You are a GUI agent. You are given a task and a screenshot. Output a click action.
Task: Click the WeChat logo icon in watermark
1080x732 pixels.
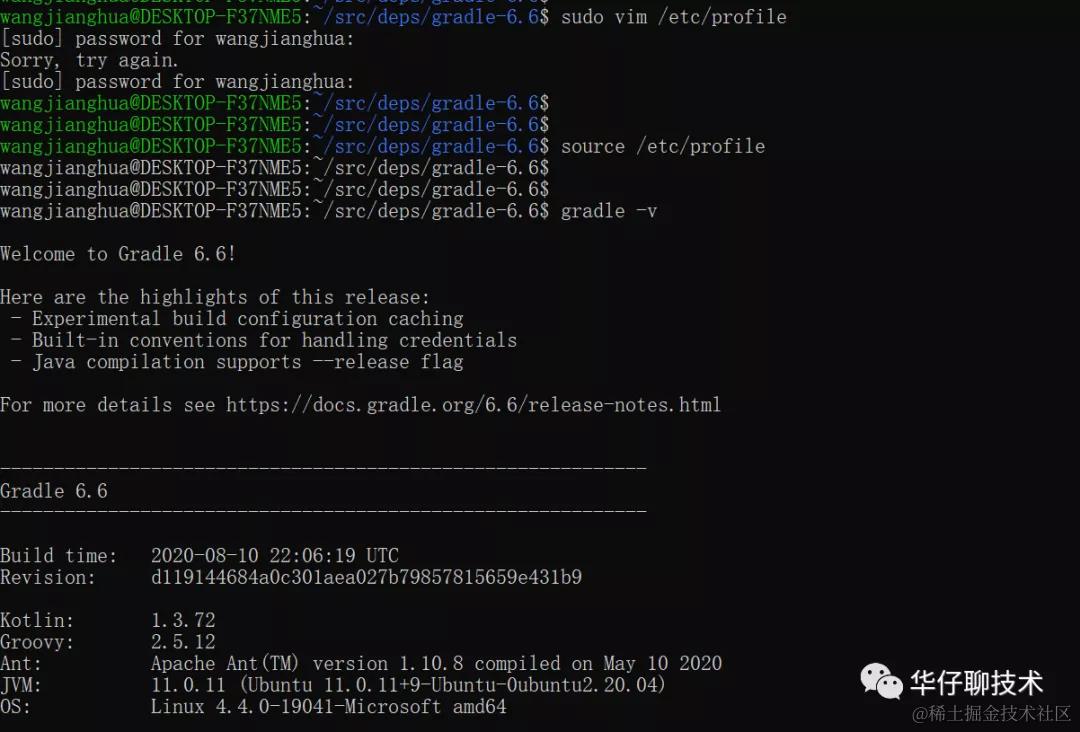click(x=881, y=681)
